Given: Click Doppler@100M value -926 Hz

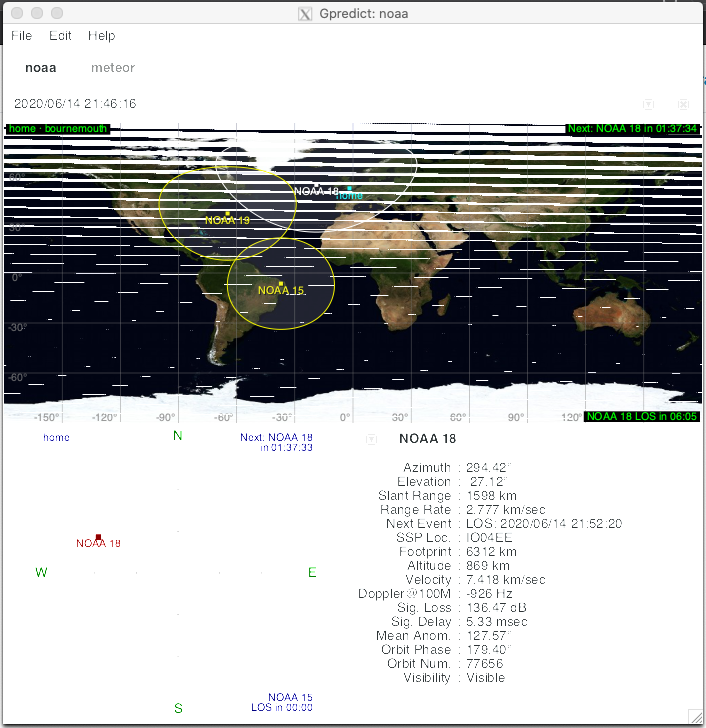Looking at the screenshot, I should click(x=489, y=594).
